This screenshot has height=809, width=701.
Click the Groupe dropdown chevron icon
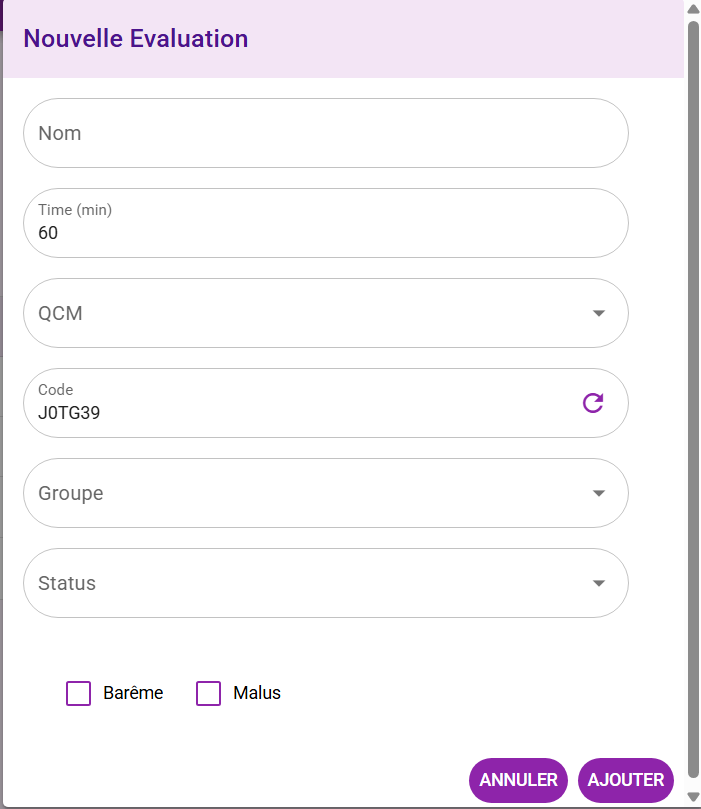(598, 493)
